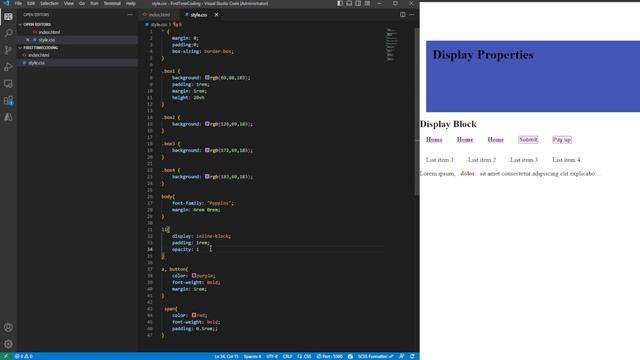This screenshot has height=360, width=640.
Task: Click Ln 34, Col 15 to go to line
Action: click(x=227, y=356)
